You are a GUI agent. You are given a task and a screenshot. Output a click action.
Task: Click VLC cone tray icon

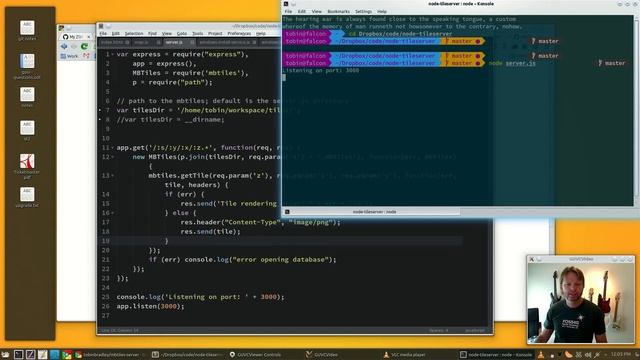coord(541,355)
